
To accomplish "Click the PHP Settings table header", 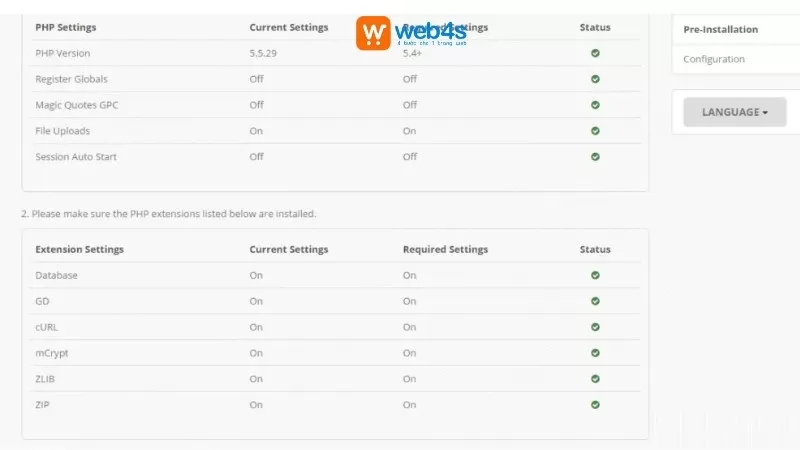I will click(x=66, y=27).
